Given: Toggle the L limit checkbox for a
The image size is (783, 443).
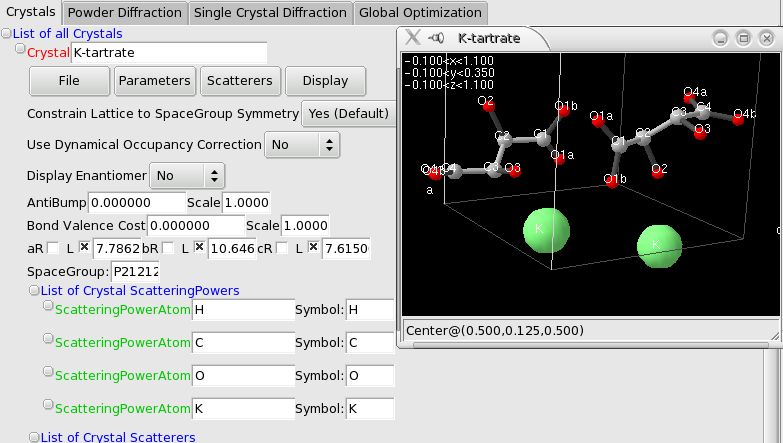Looking at the screenshot, I should pyautogui.click(x=84, y=247).
